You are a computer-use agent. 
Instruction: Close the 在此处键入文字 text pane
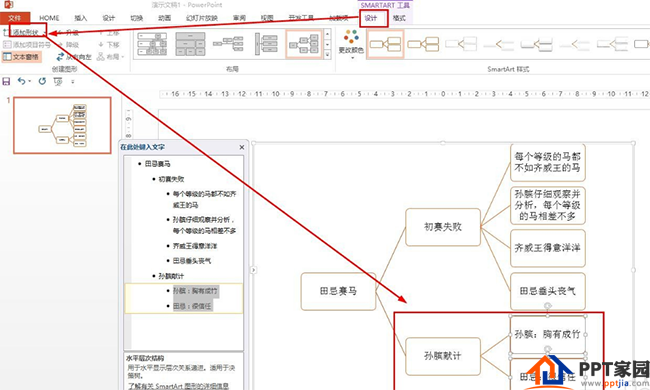click(x=242, y=147)
